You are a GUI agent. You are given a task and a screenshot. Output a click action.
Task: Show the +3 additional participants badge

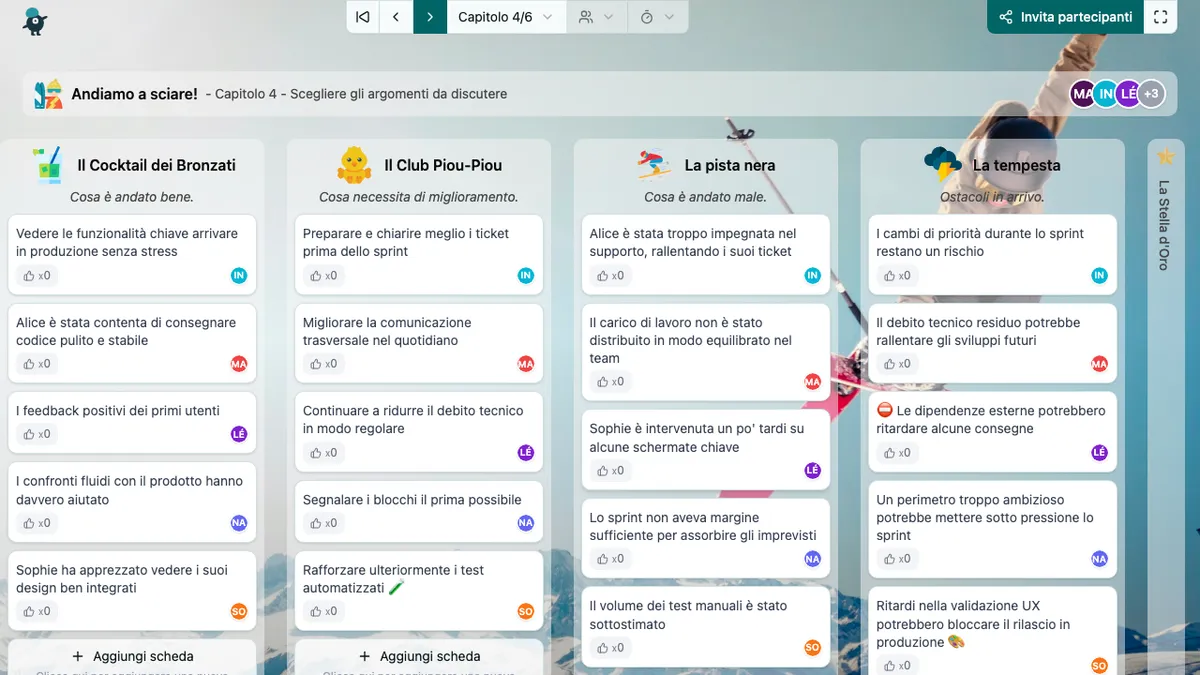point(1151,94)
